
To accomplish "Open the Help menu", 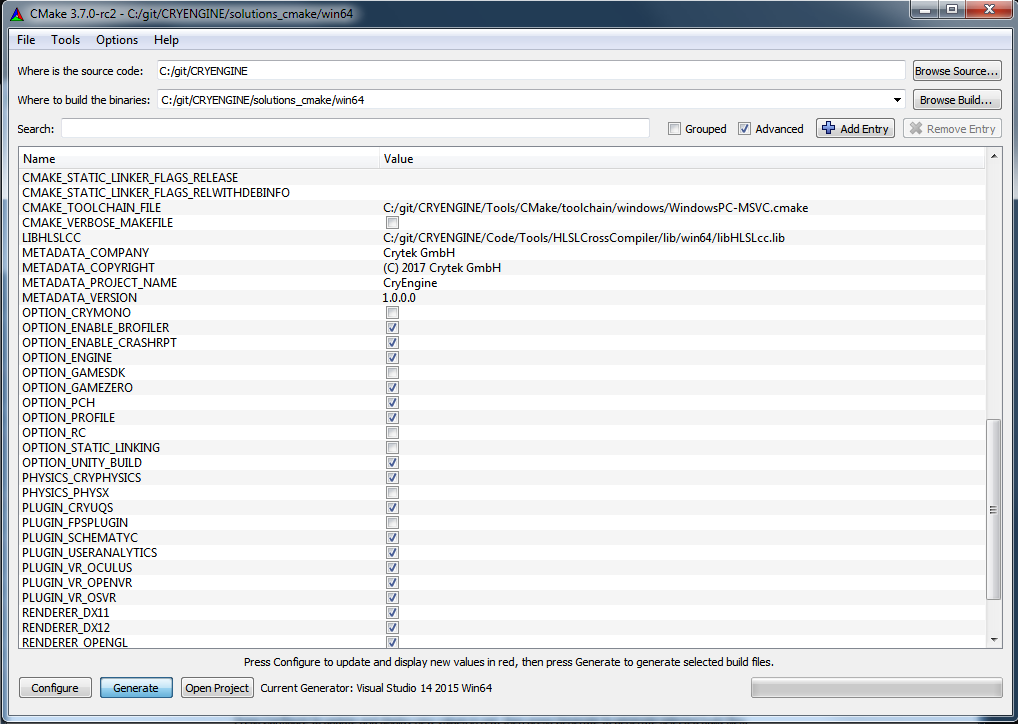I will click(166, 40).
